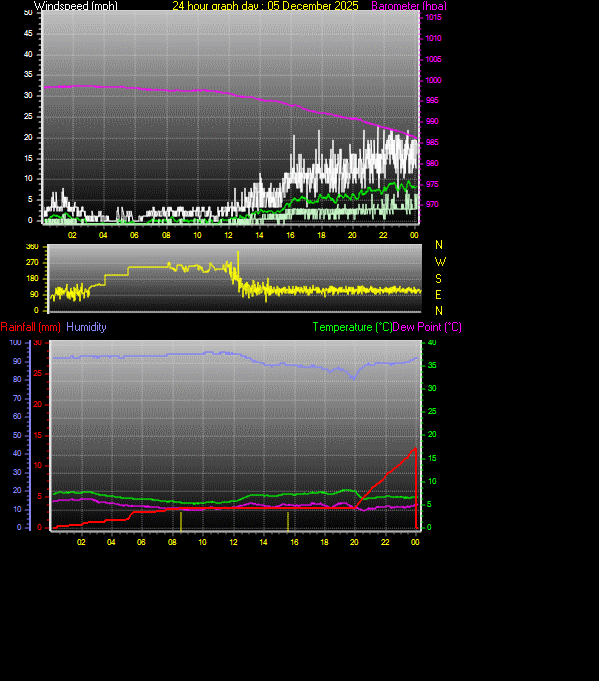Click the 1015 barometer scale value
This screenshot has height=681, width=599.
click(434, 17)
